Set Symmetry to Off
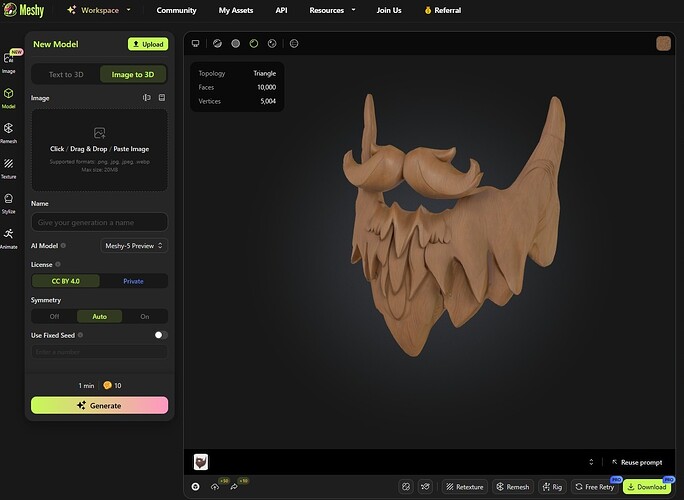Image resolution: width=684 pixels, height=500 pixels. point(54,316)
